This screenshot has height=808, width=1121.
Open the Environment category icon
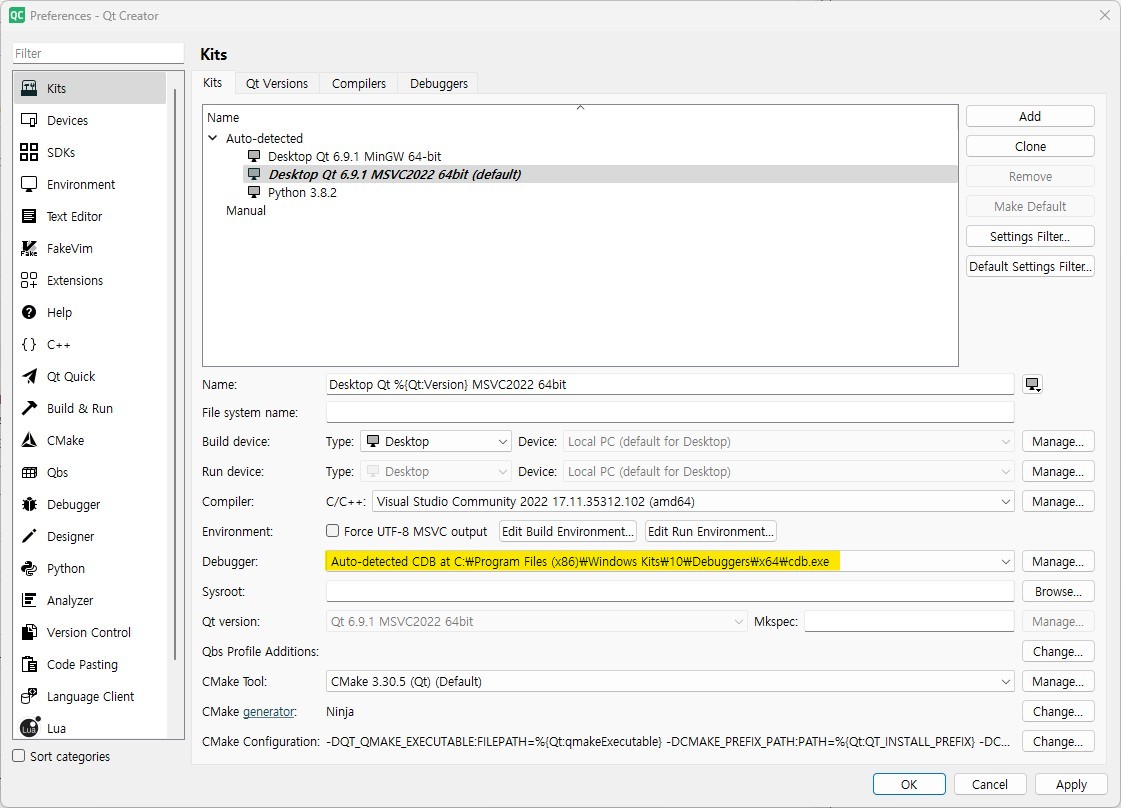coord(29,184)
